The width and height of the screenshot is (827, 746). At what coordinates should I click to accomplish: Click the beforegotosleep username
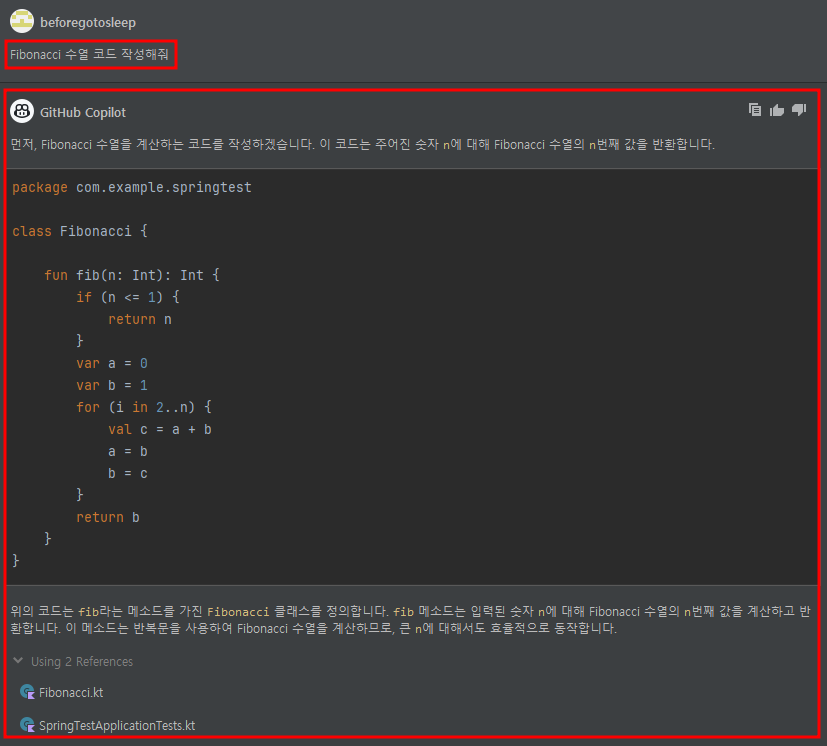pos(88,23)
